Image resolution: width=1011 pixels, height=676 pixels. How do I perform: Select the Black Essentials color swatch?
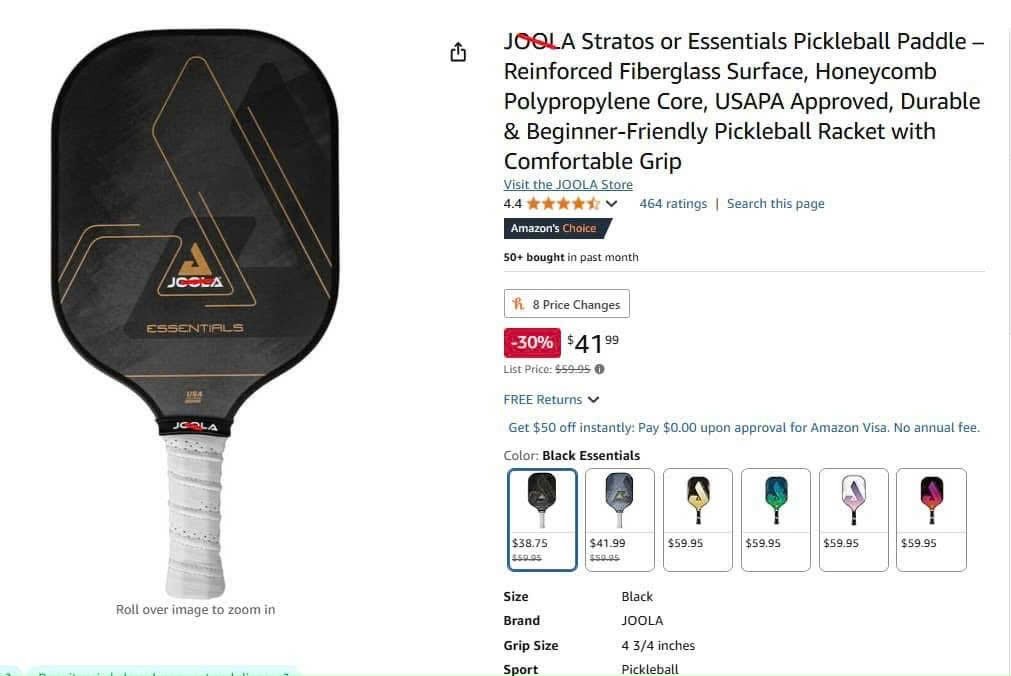[x=542, y=520]
